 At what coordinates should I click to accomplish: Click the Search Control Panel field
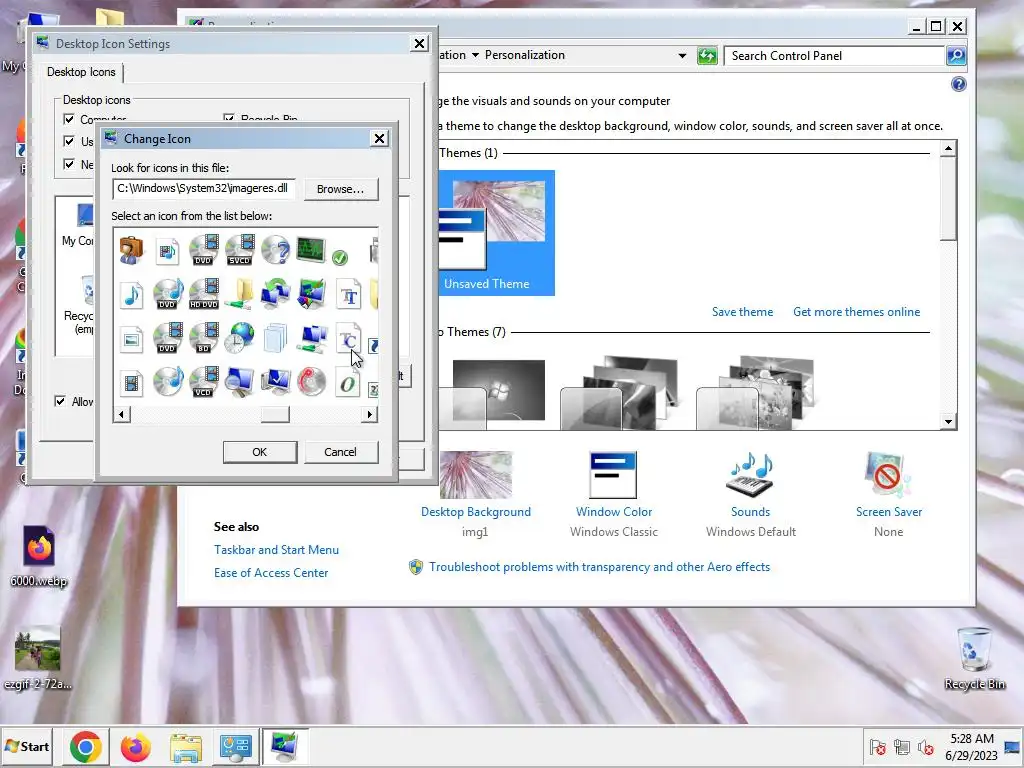(x=834, y=56)
